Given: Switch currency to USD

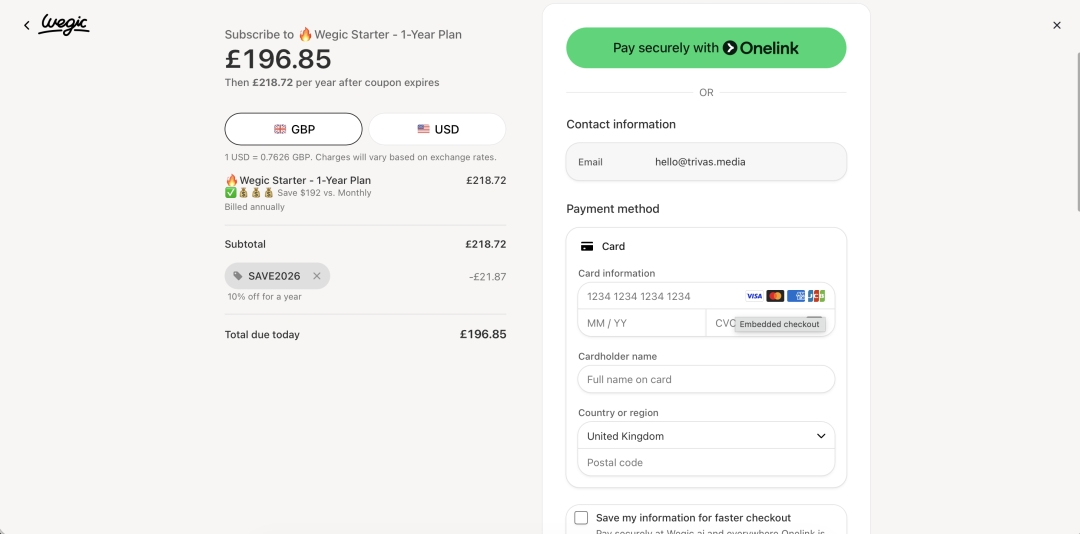Looking at the screenshot, I should pyautogui.click(x=437, y=129).
